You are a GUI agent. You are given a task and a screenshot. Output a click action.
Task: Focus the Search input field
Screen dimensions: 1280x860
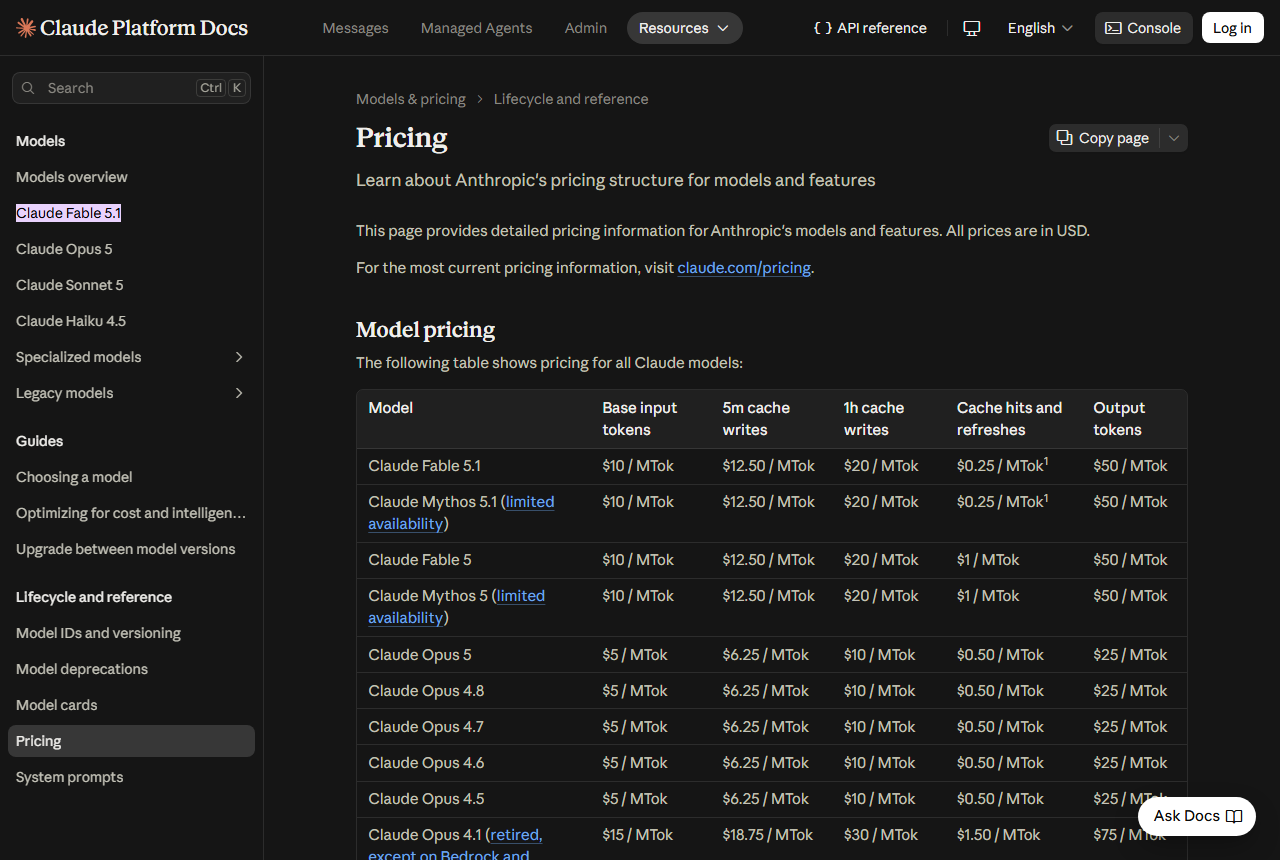point(131,88)
